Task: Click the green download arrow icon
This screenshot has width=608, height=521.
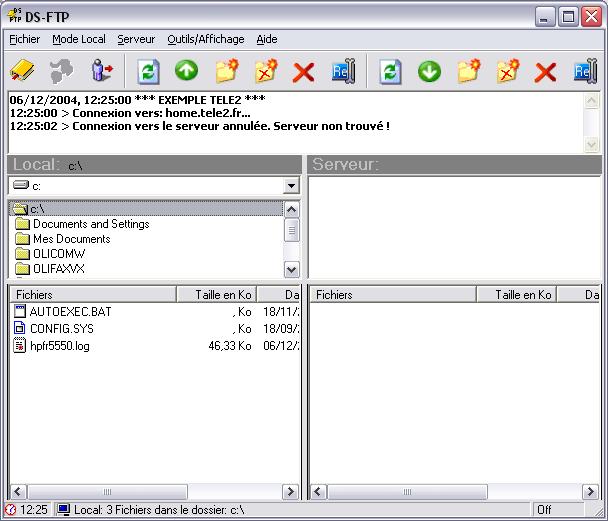Action: pyautogui.click(x=429, y=71)
